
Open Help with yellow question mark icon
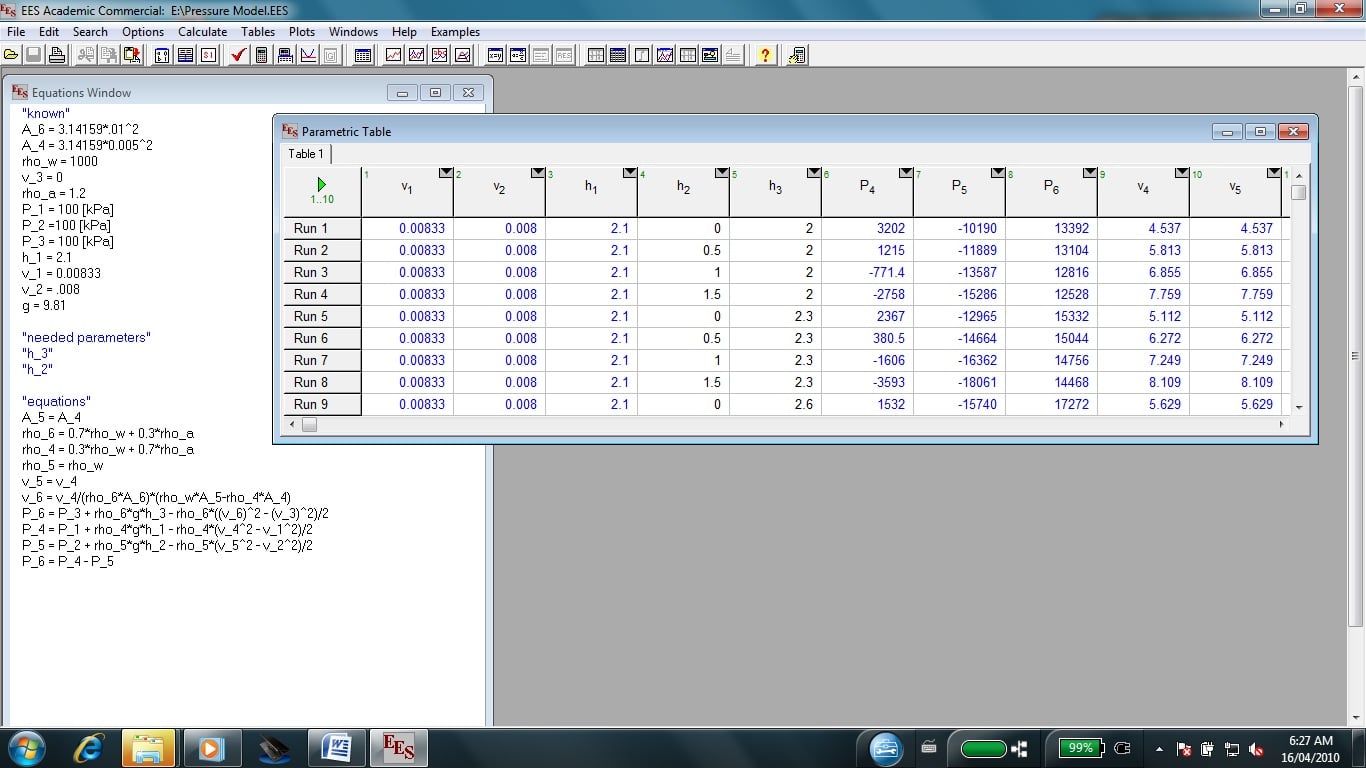point(765,55)
